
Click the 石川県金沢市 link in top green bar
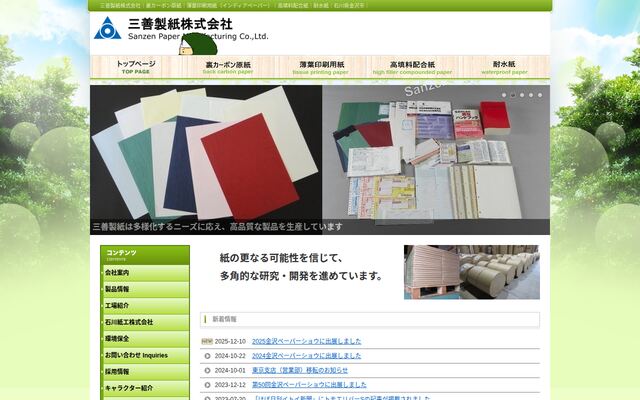[349, 5]
